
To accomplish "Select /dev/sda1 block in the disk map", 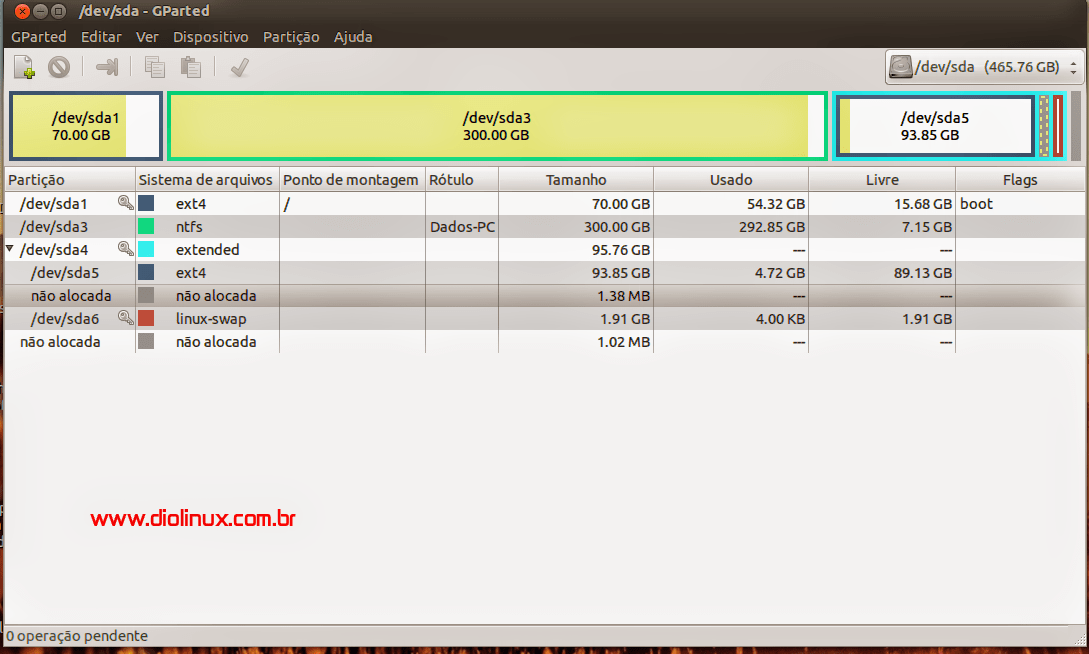I will tap(85, 126).
